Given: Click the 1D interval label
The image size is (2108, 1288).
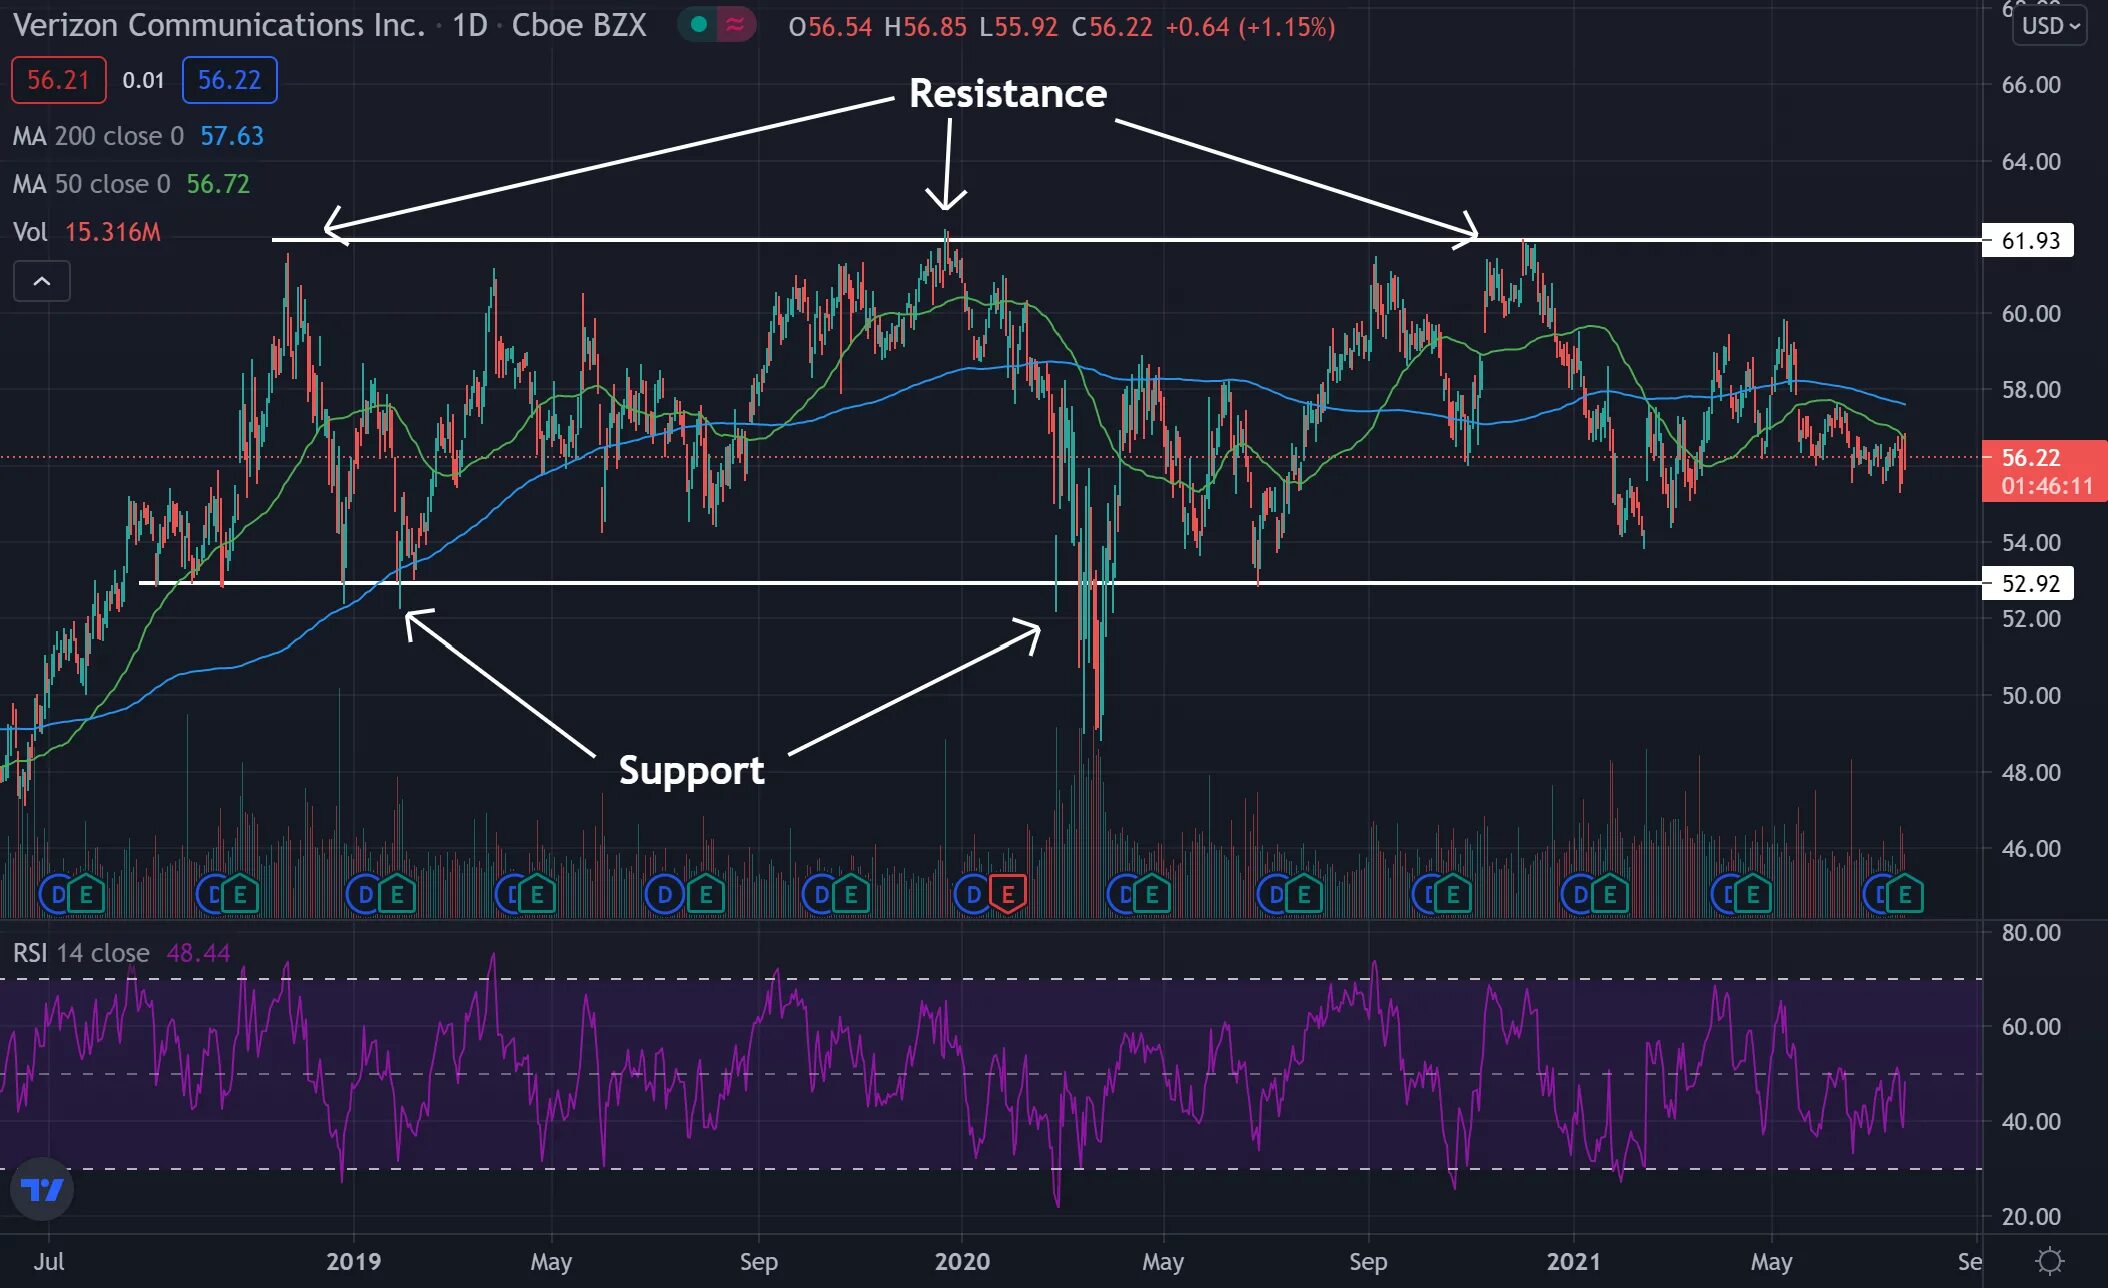Looking at the screenshot, I should pyautogui.click(x=469, y=25).
